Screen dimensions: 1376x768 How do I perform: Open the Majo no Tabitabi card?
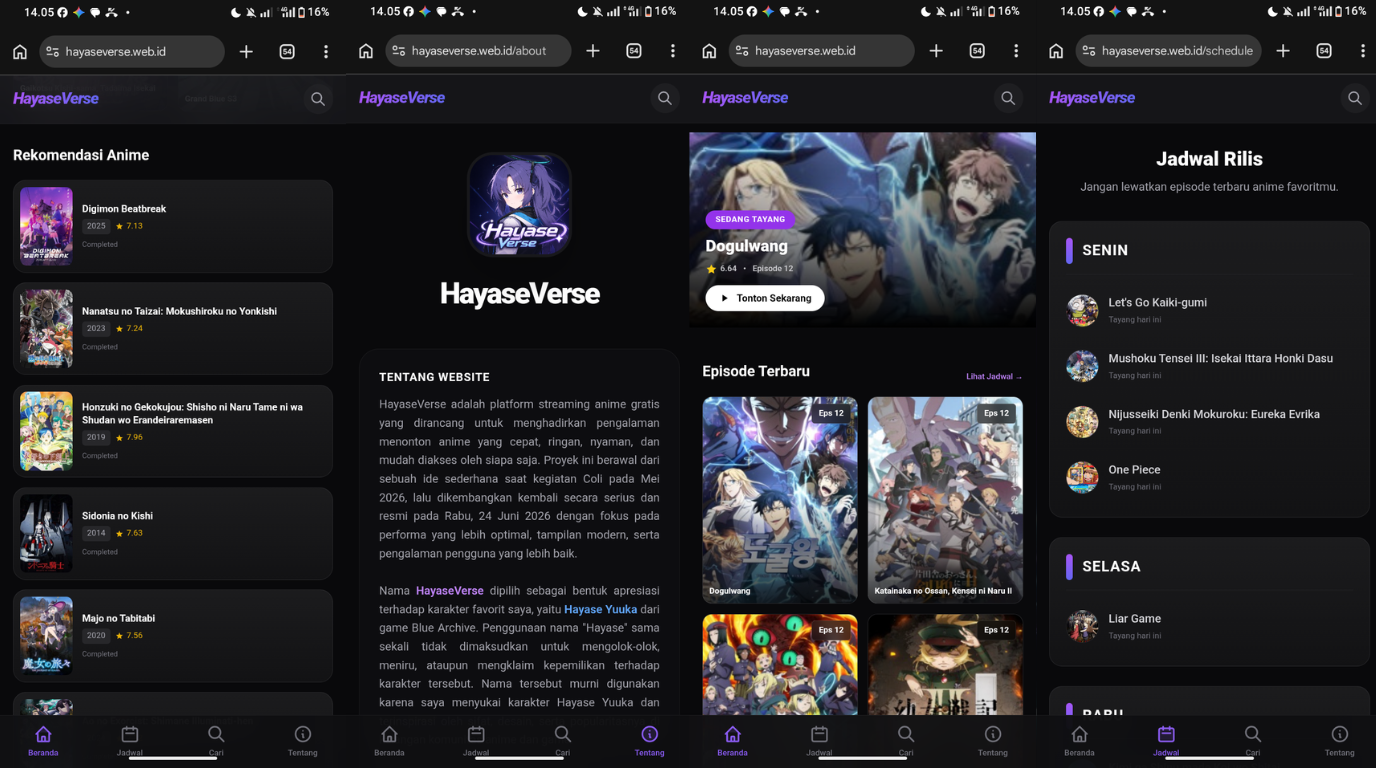click(173, 636)
